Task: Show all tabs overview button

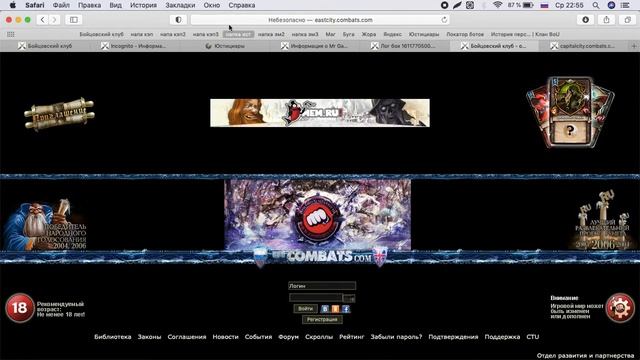Action: coord(628,20)
